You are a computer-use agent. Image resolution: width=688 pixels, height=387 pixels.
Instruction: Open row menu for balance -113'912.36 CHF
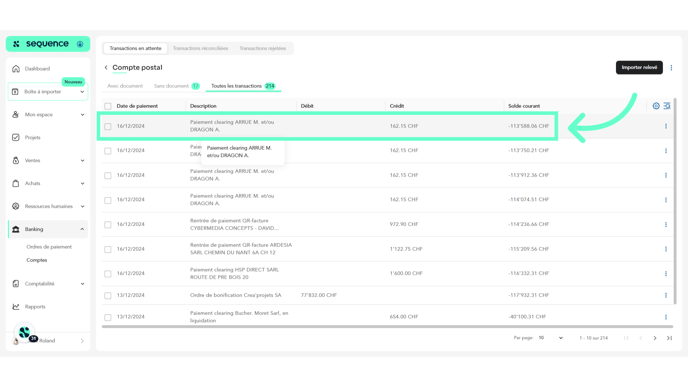pos(666,175)
